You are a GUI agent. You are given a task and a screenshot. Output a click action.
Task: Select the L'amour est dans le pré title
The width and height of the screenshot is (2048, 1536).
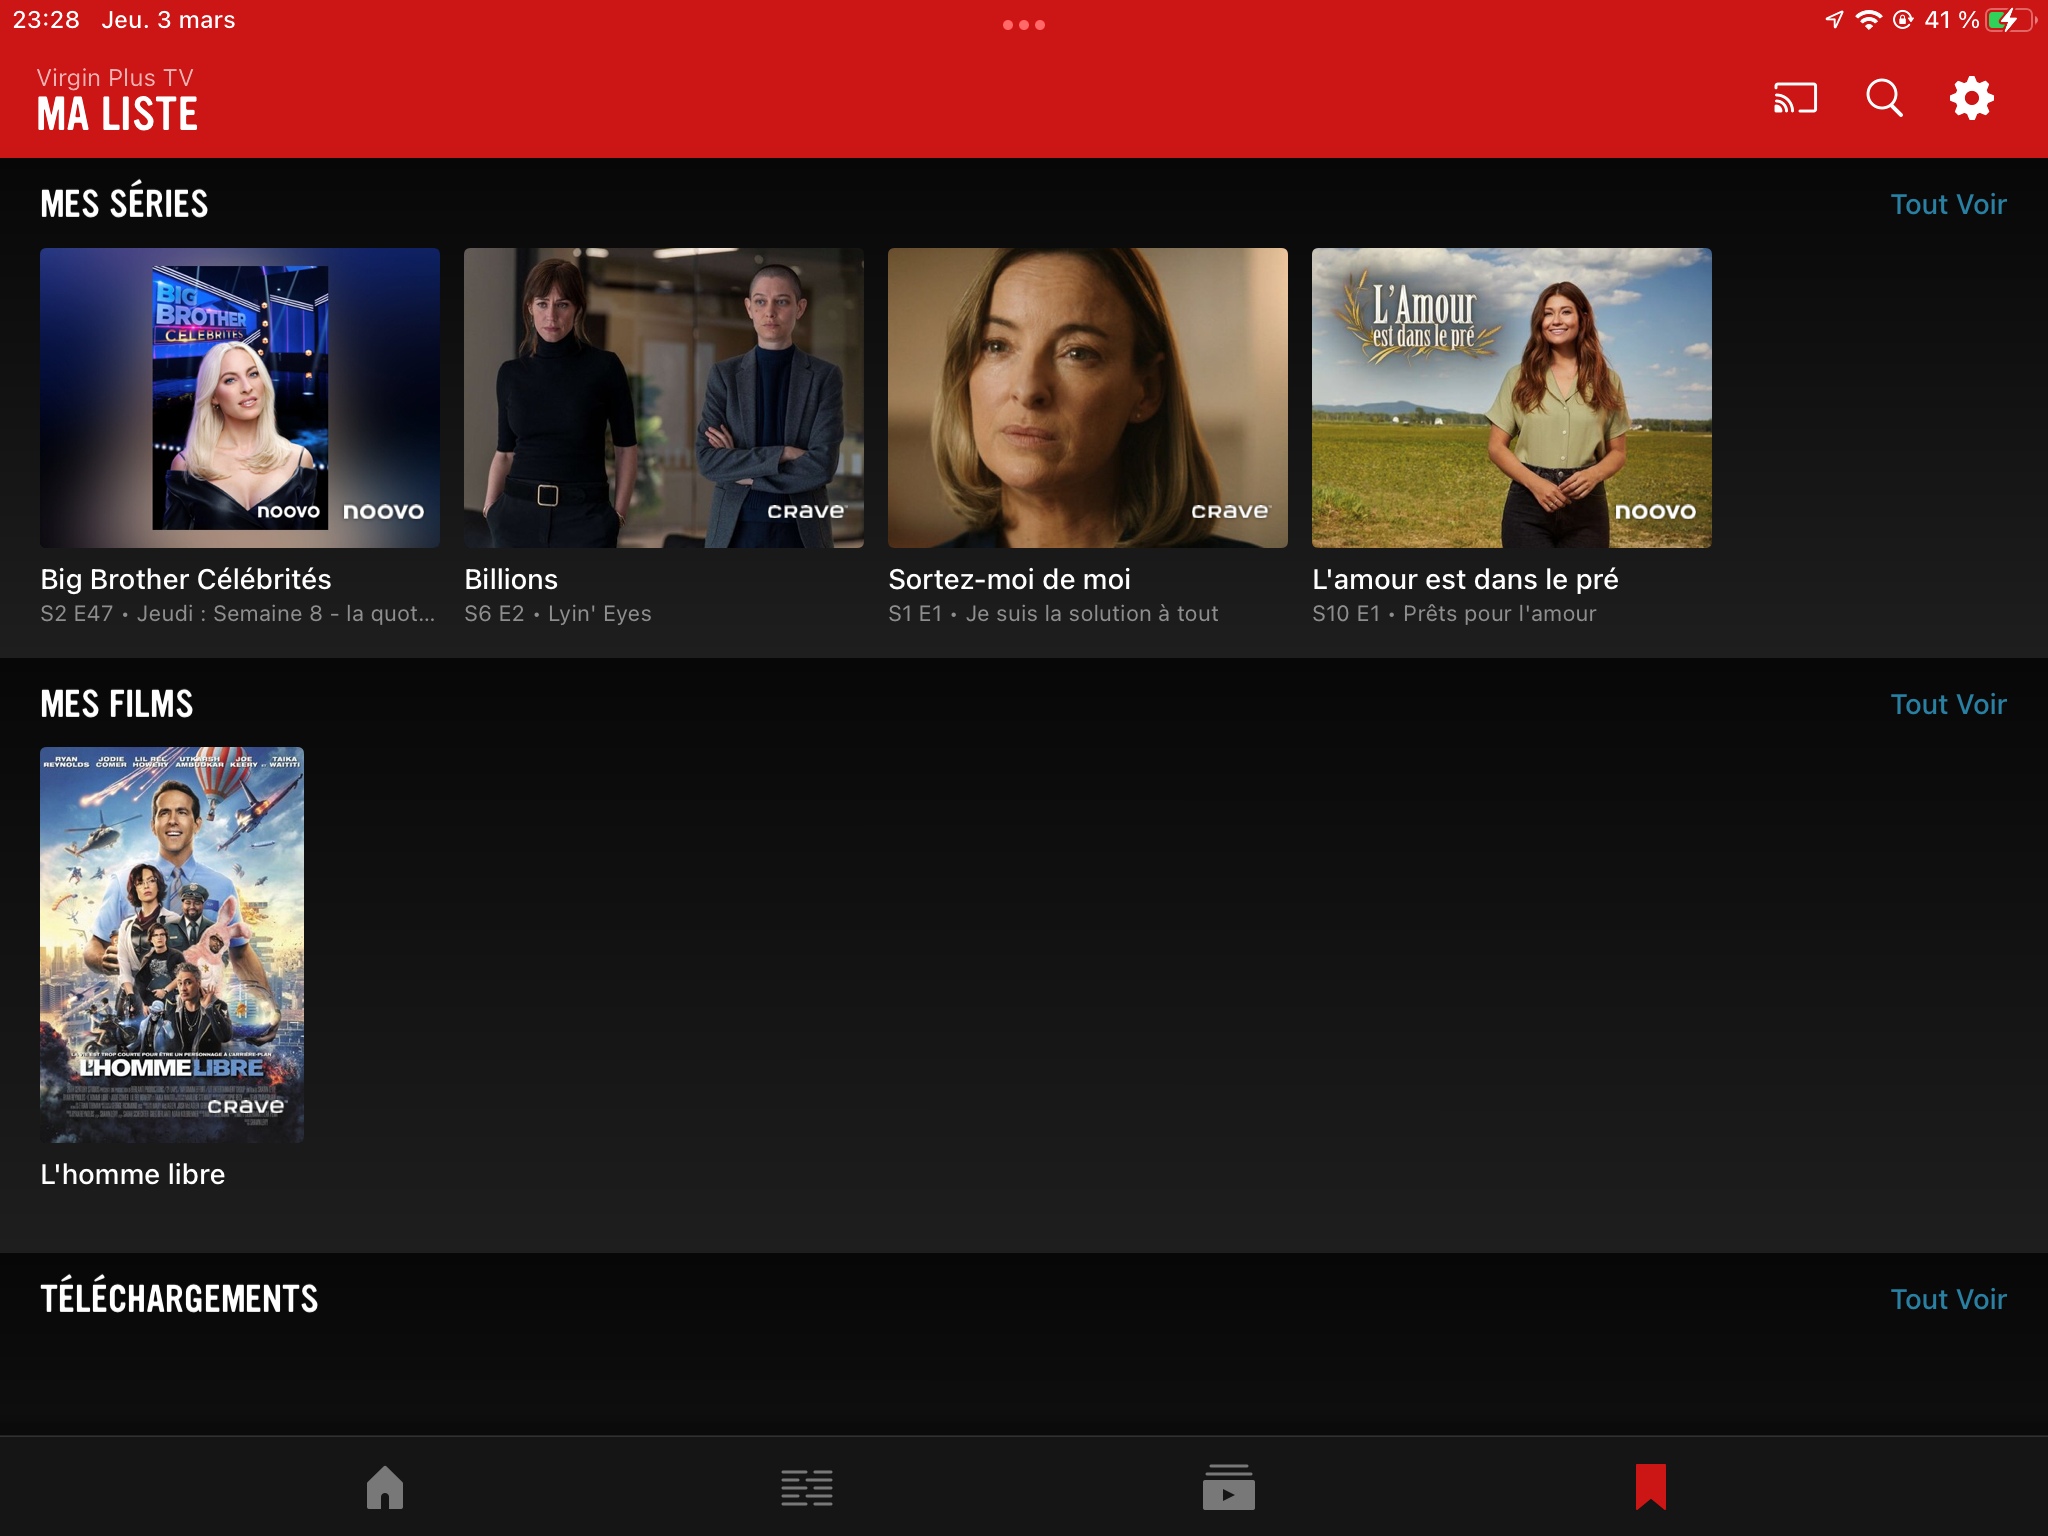1465,579
